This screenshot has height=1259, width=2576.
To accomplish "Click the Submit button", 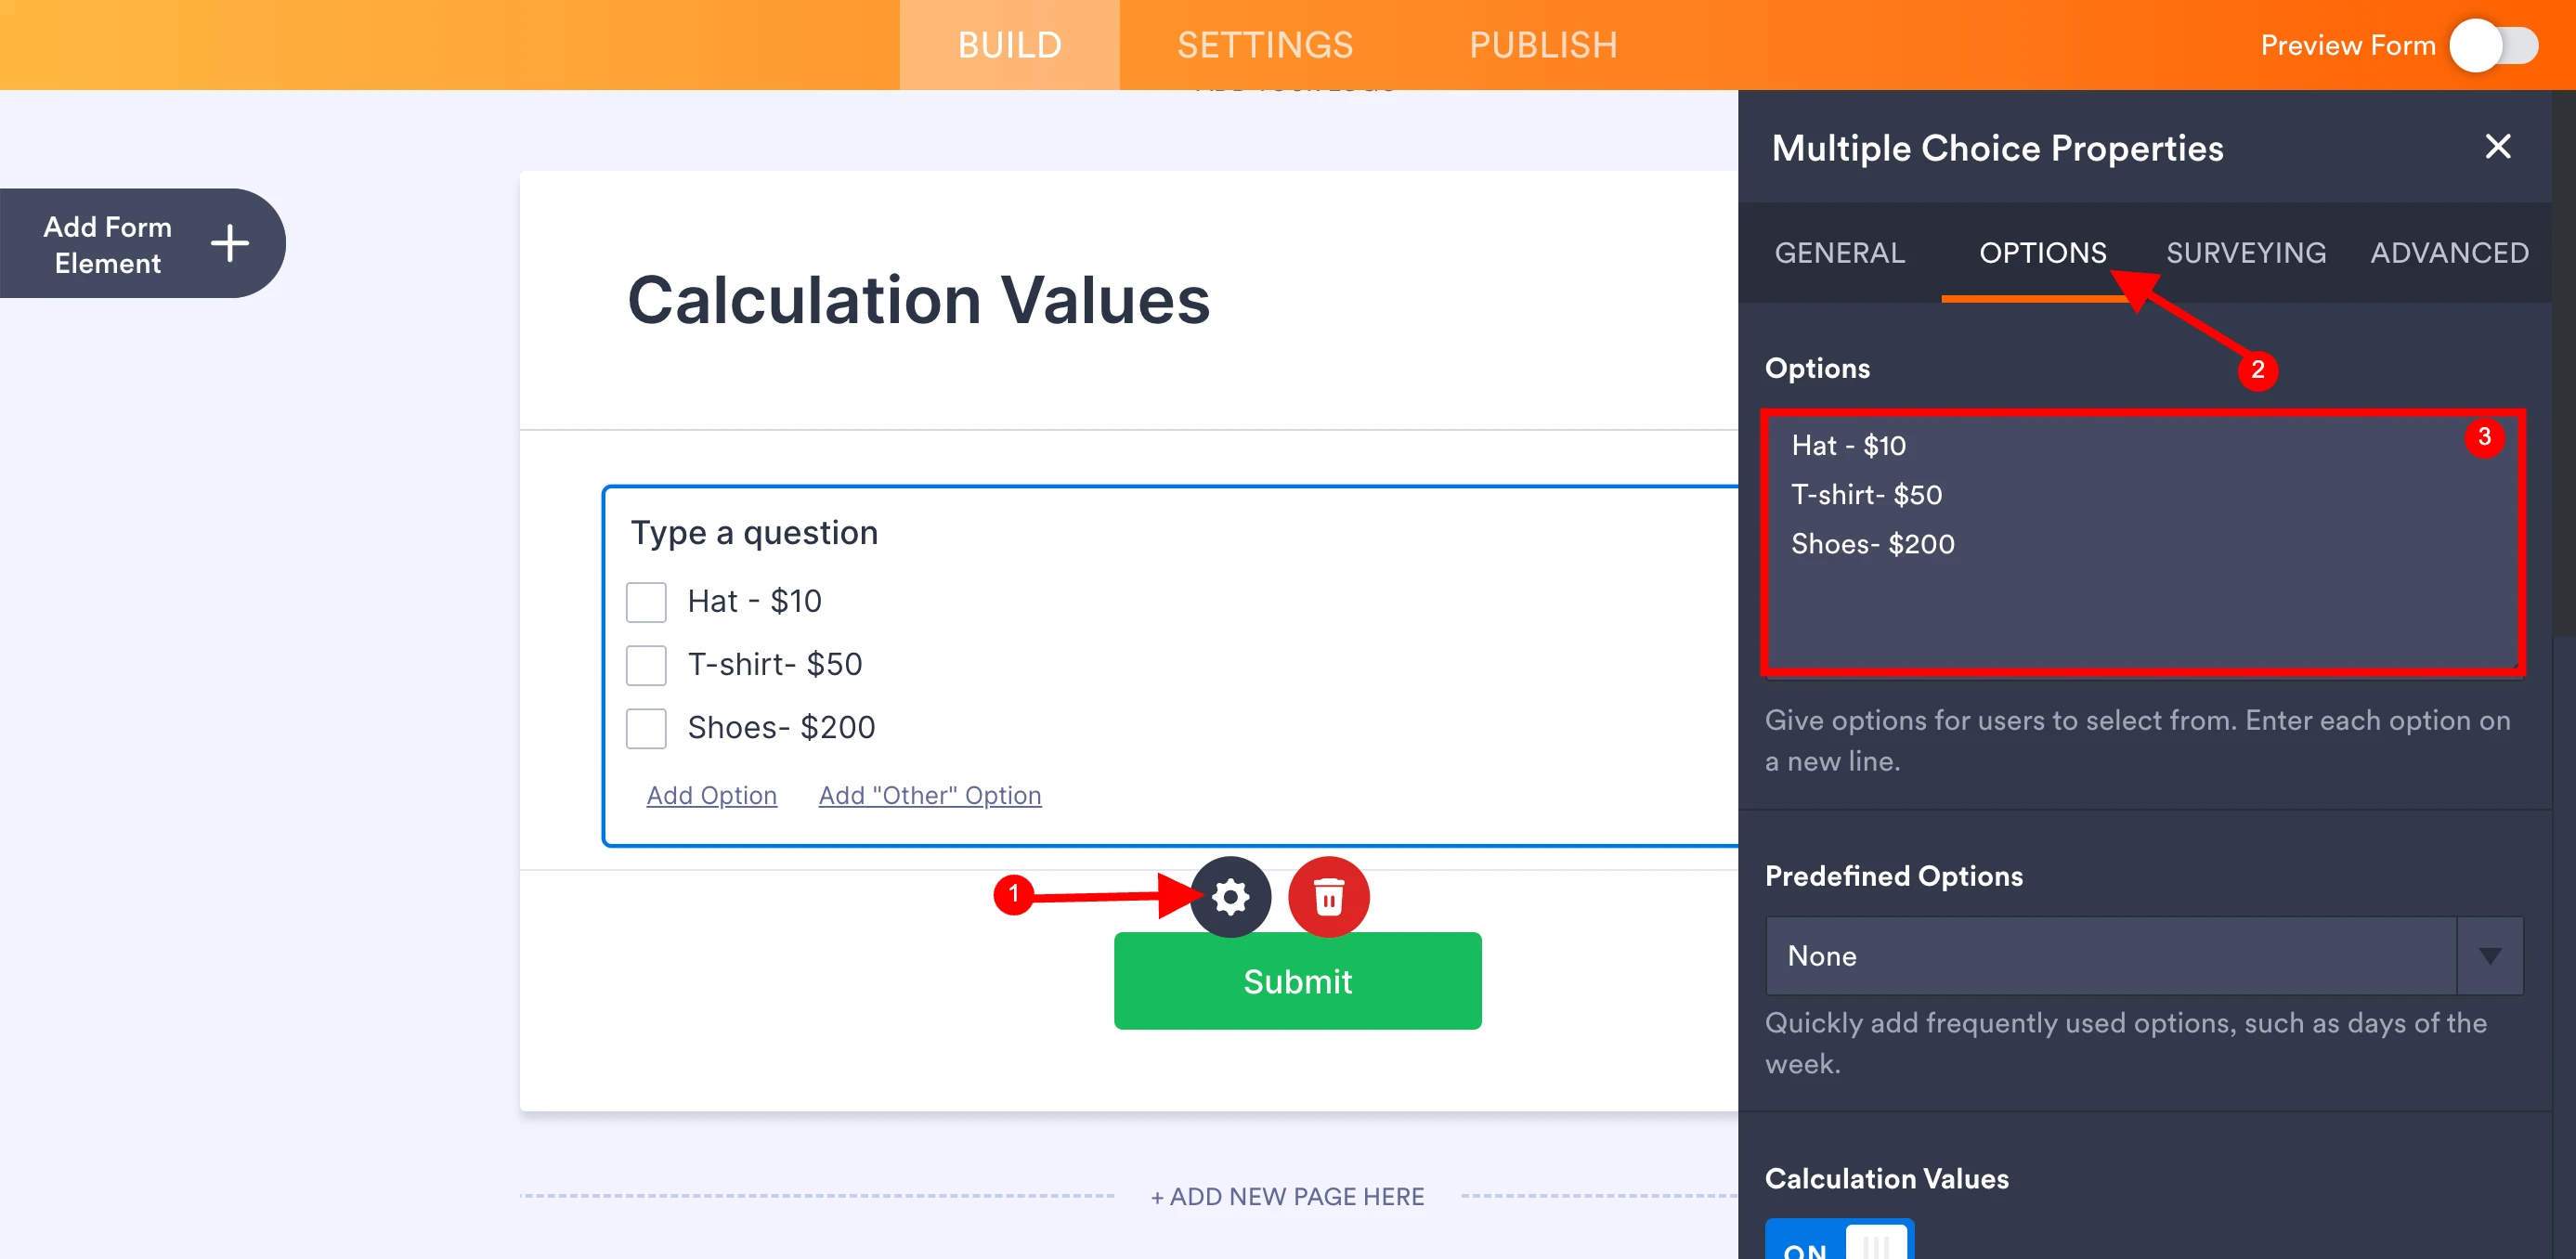I will point(1297,981).
